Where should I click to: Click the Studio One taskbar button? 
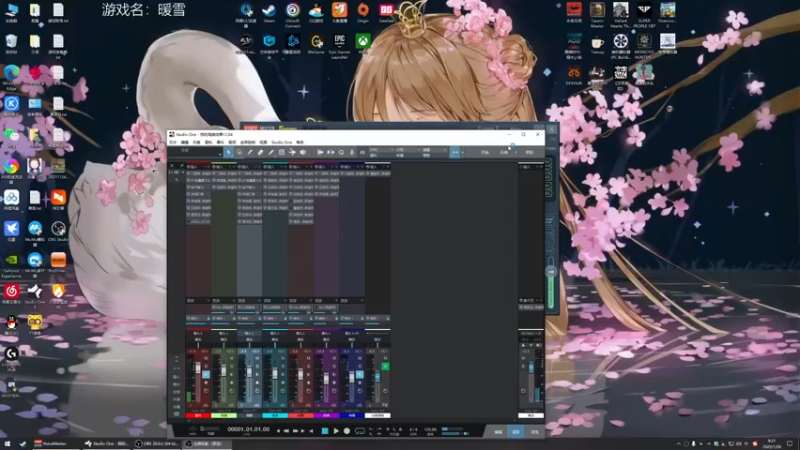point(107,444)
